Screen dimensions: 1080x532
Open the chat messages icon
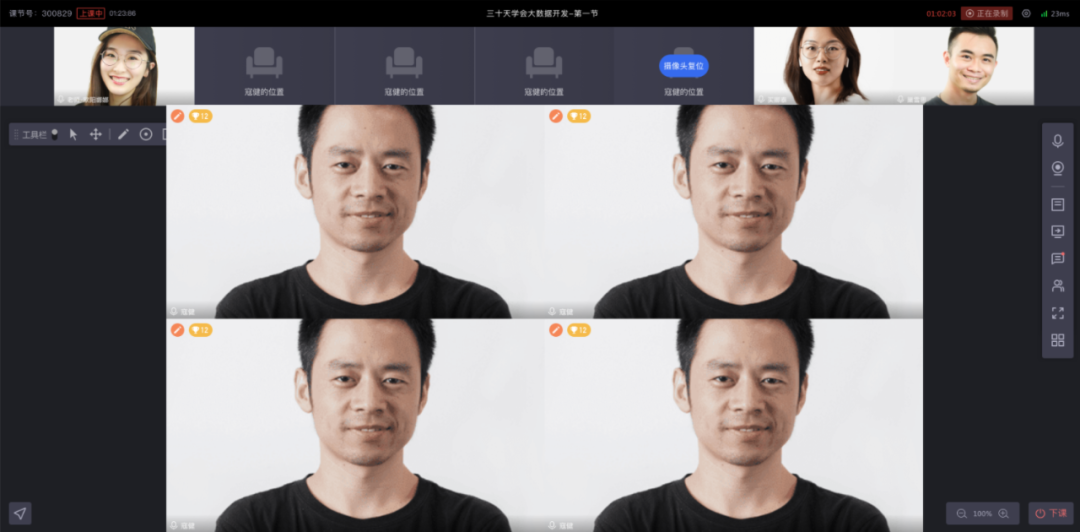click(x=1057, y=258)
